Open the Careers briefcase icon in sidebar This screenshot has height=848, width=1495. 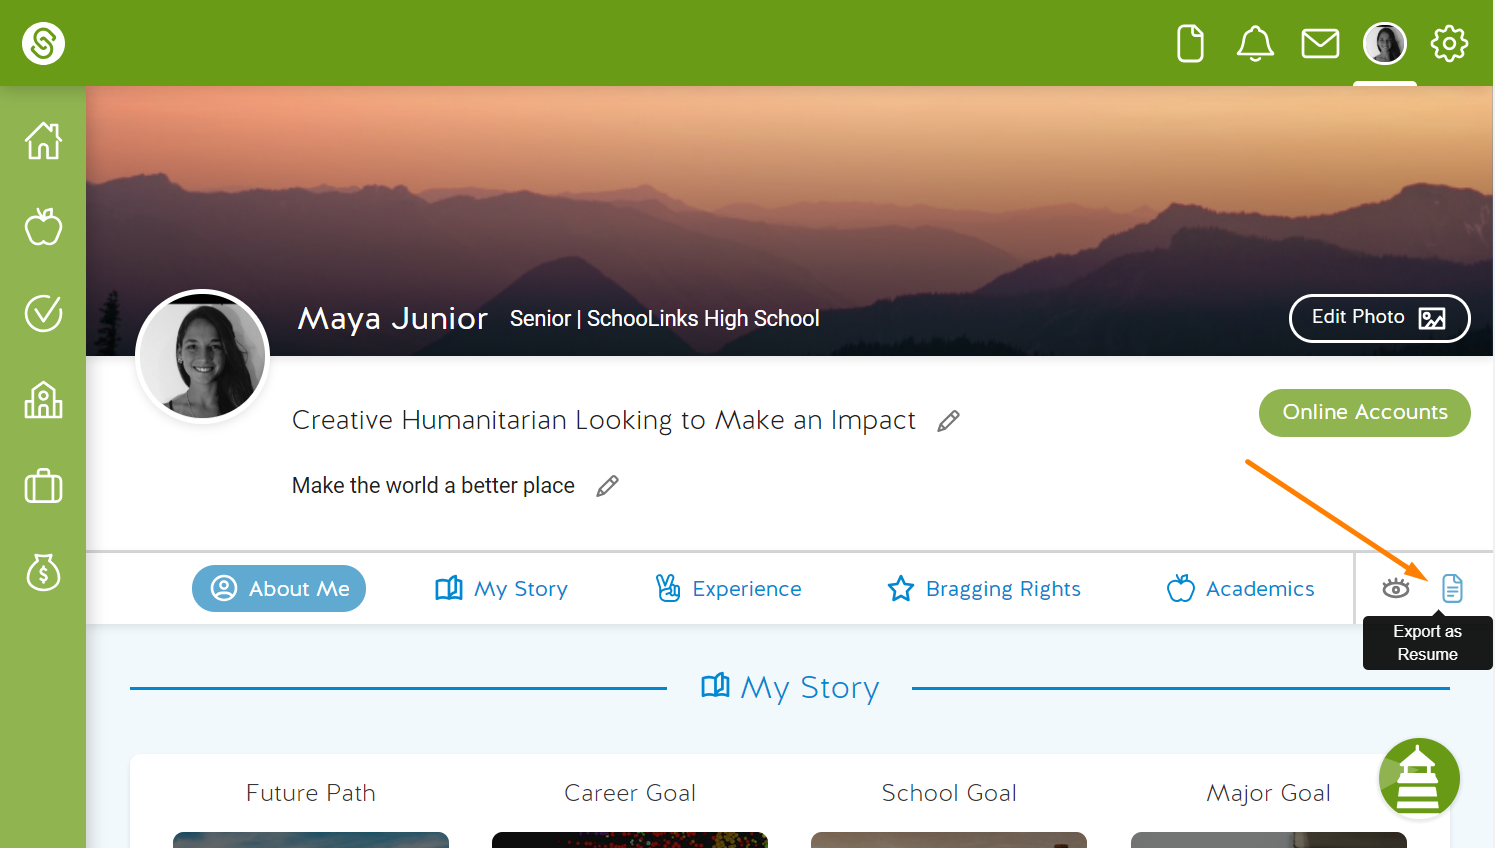coord(43,487)
